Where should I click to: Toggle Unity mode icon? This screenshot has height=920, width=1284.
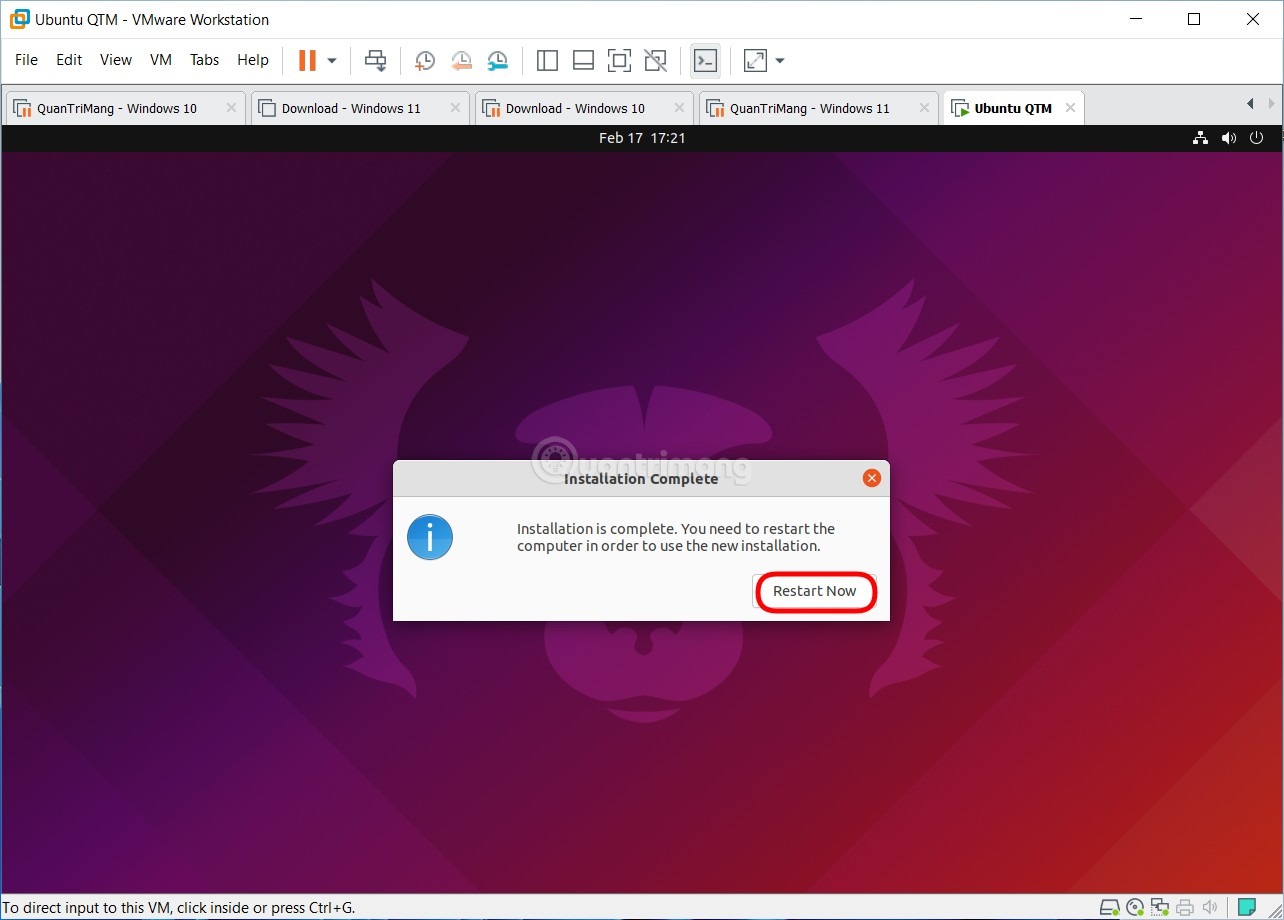(x=655, y=61)
